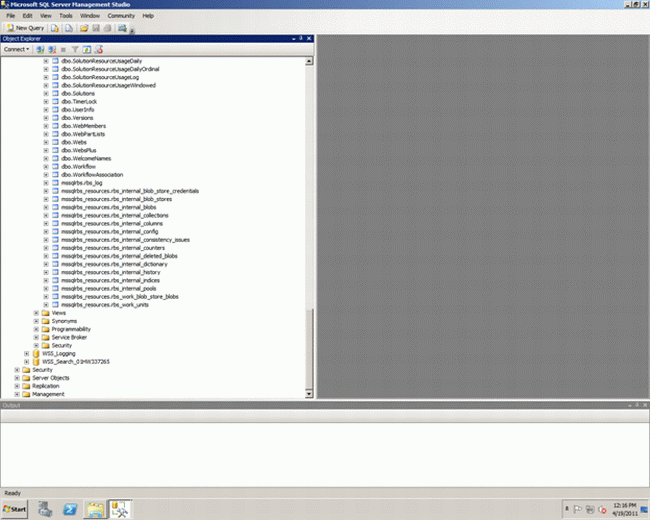650x520 pixels.
Task: Open the Window menu
Action: 90,16
